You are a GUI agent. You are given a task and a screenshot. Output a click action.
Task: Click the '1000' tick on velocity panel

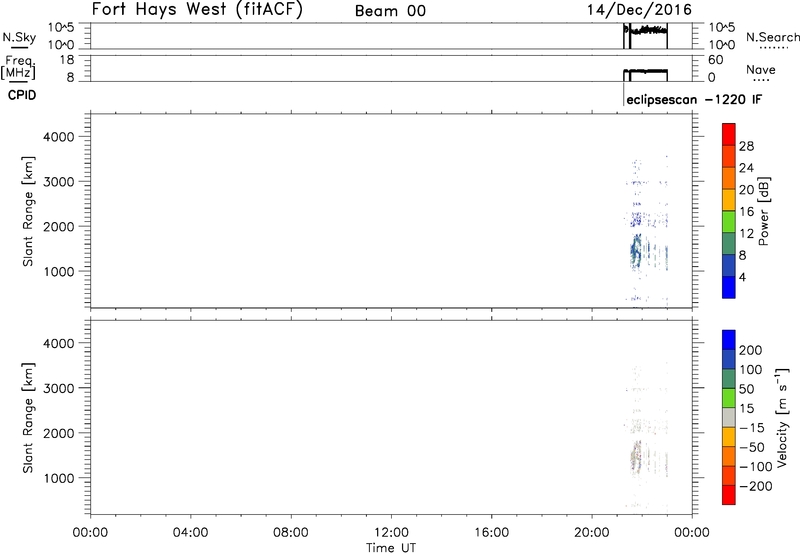coord(59,478)
